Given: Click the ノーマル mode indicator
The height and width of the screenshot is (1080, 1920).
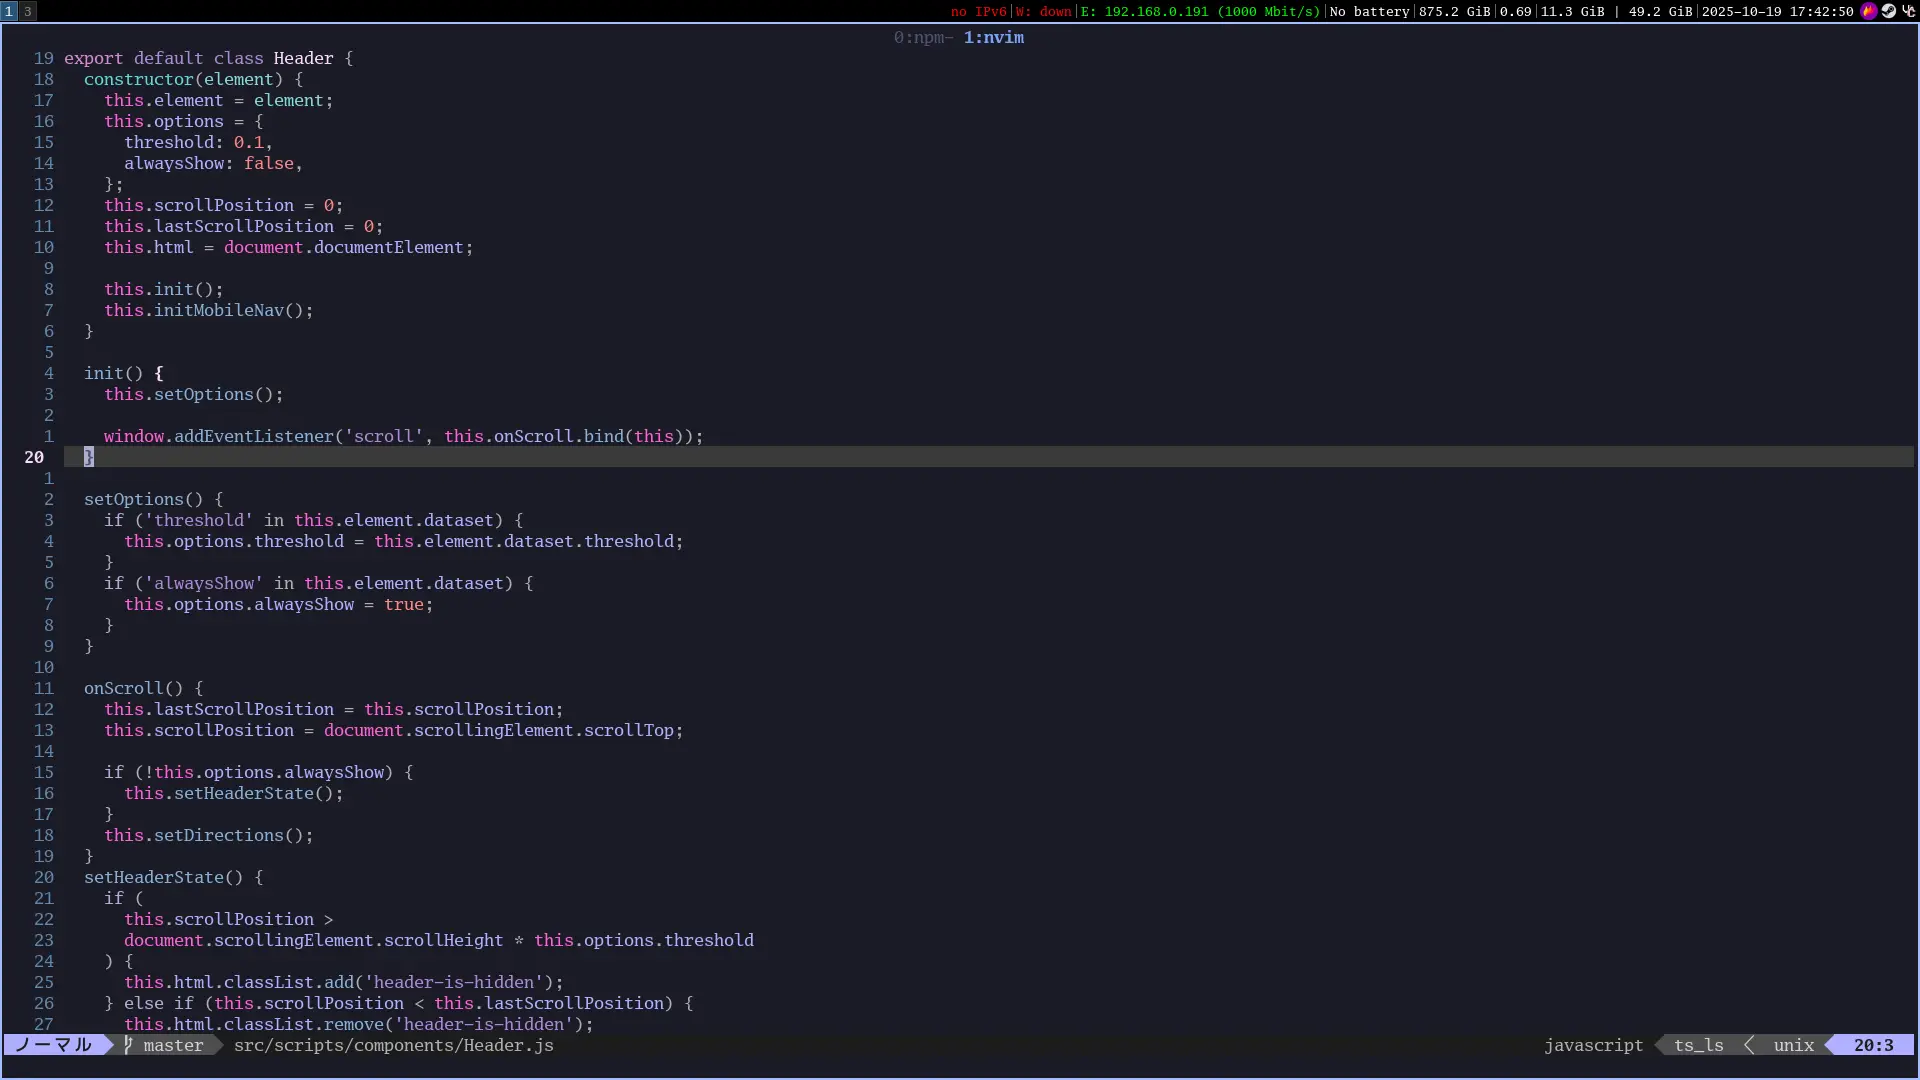Looking at the screenshot, I should click(54, 1045).
